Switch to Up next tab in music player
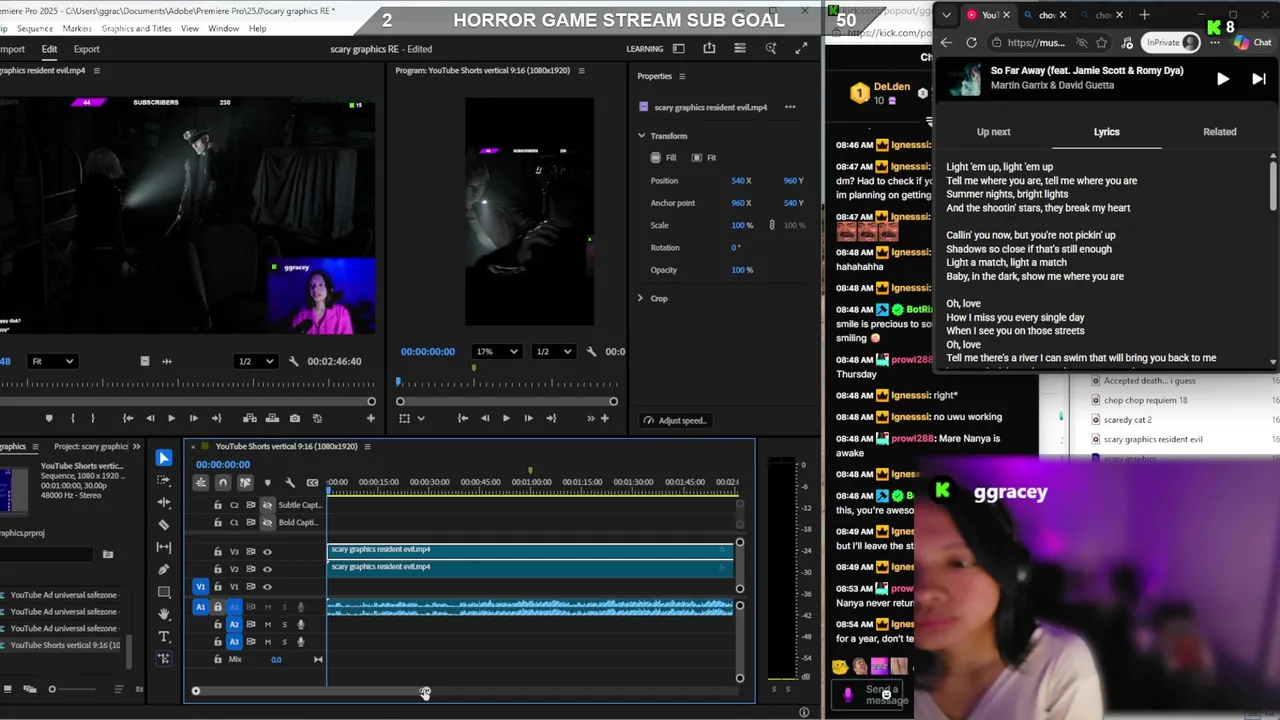 993,132
